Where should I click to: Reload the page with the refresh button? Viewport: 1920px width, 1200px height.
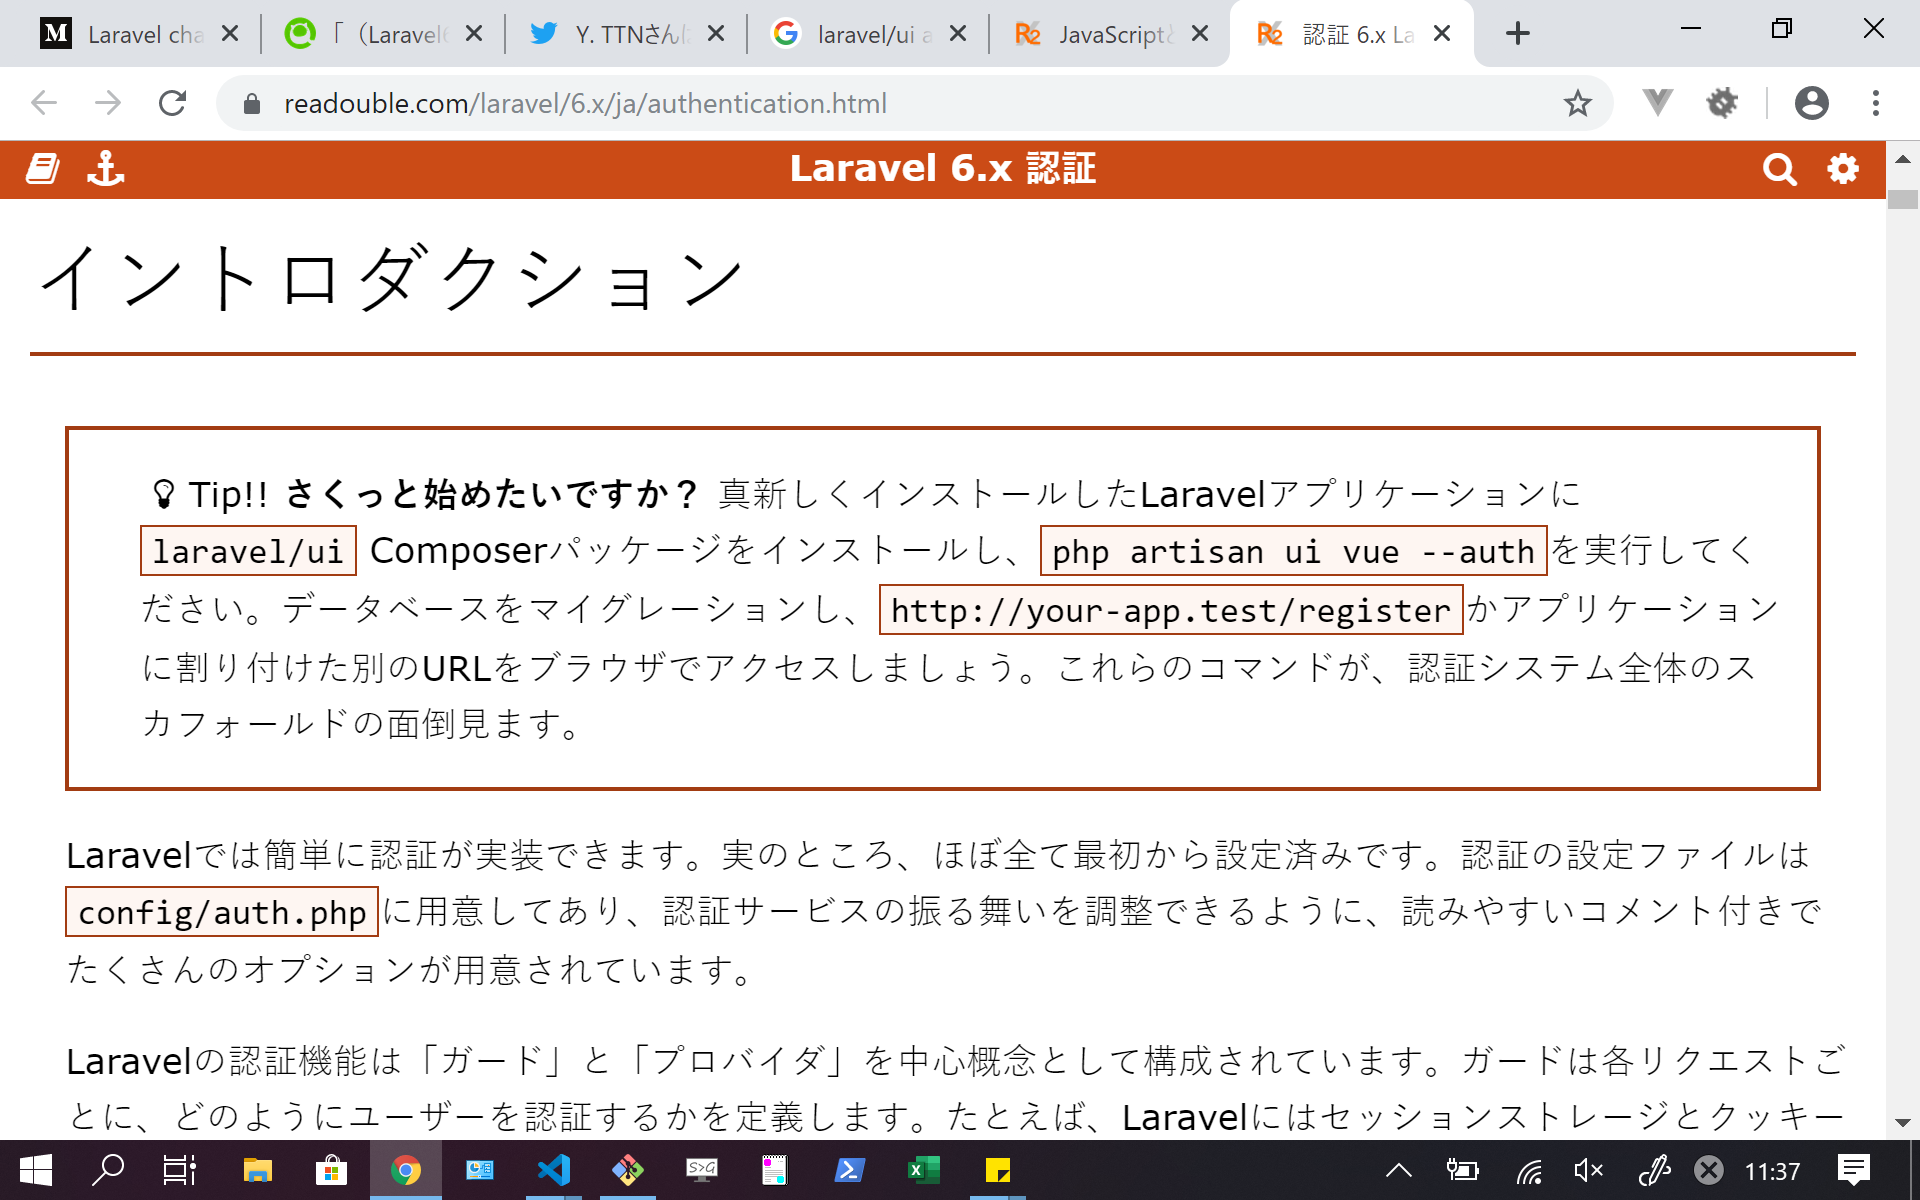coord(172,102)
